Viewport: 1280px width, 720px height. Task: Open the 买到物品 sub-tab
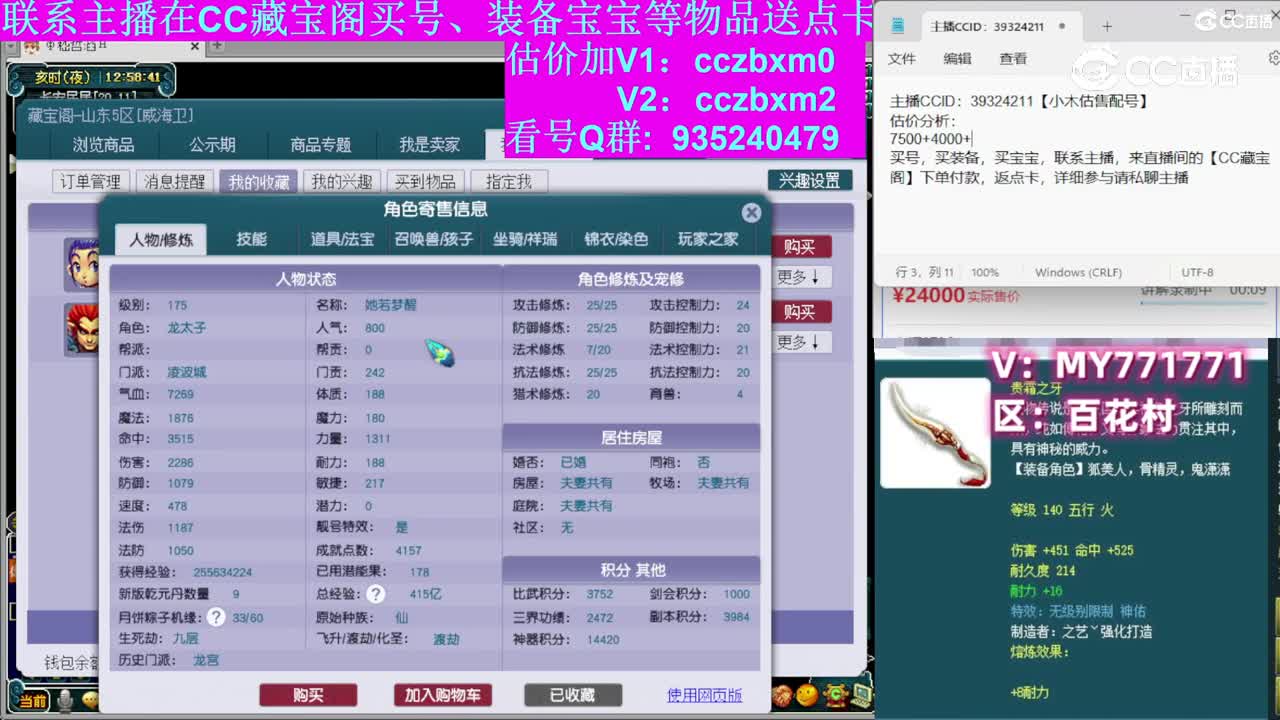425,182
